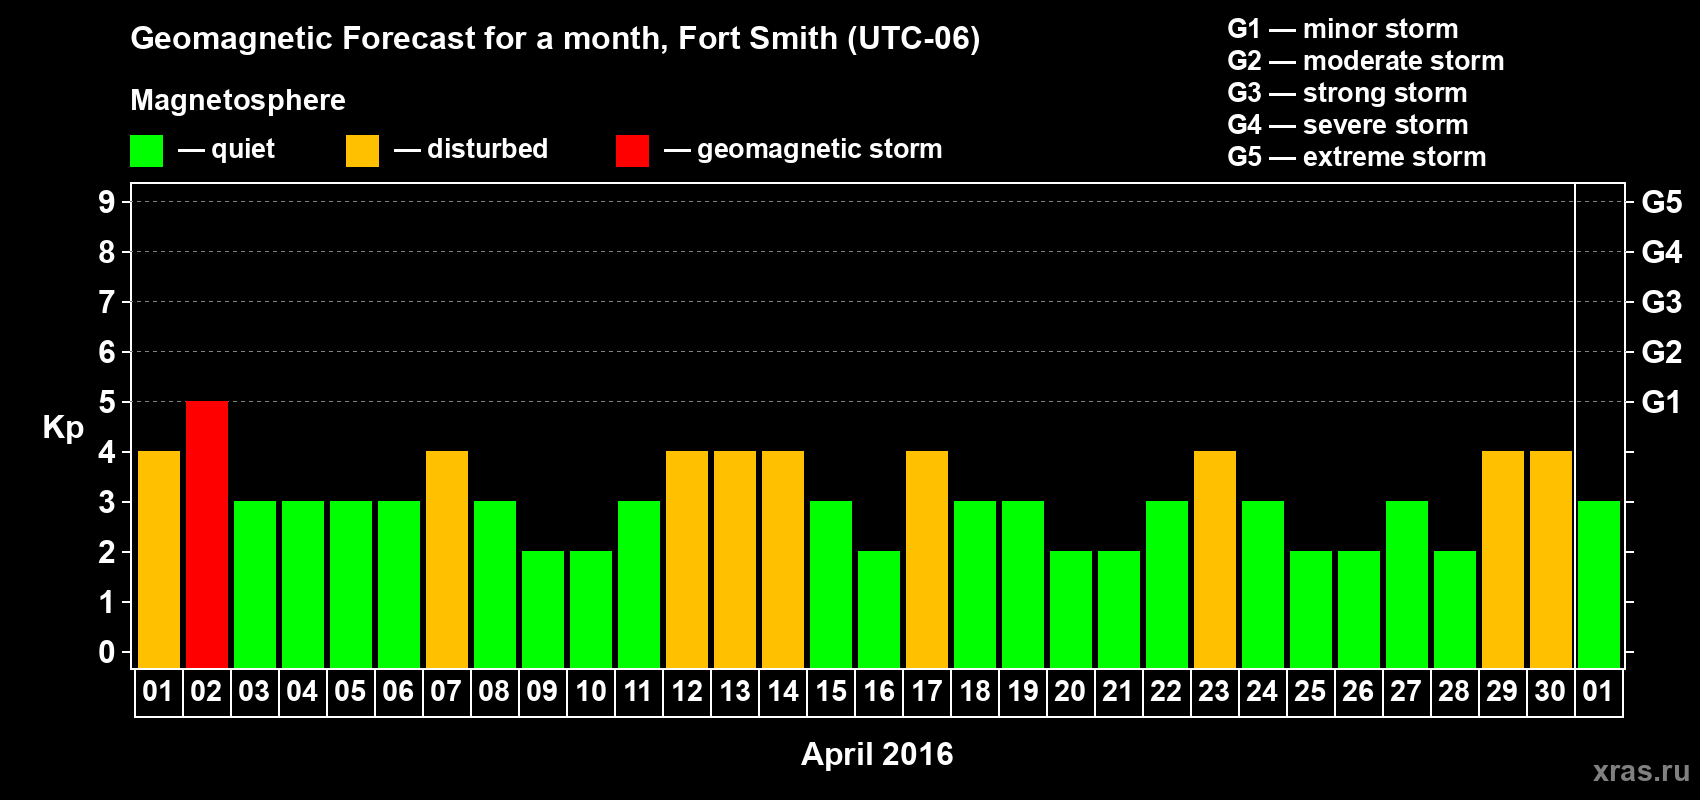Click the yellow bar for April 01
Image resolution: width=1700 pixels, height=800 pixels.
(159, 560)
